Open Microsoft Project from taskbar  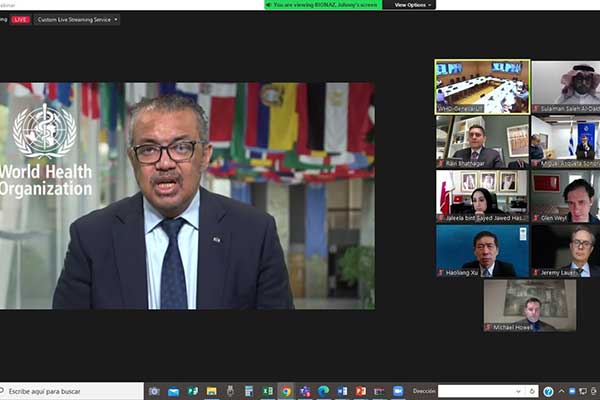(192, 391)
